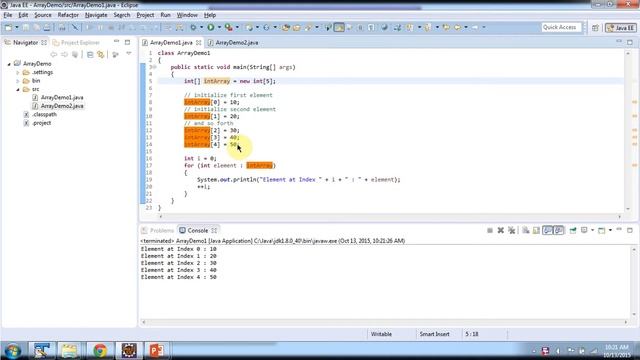Screen dimensions: 640x360
Task: Click the Windows Start orb
Action: [13, 351]
